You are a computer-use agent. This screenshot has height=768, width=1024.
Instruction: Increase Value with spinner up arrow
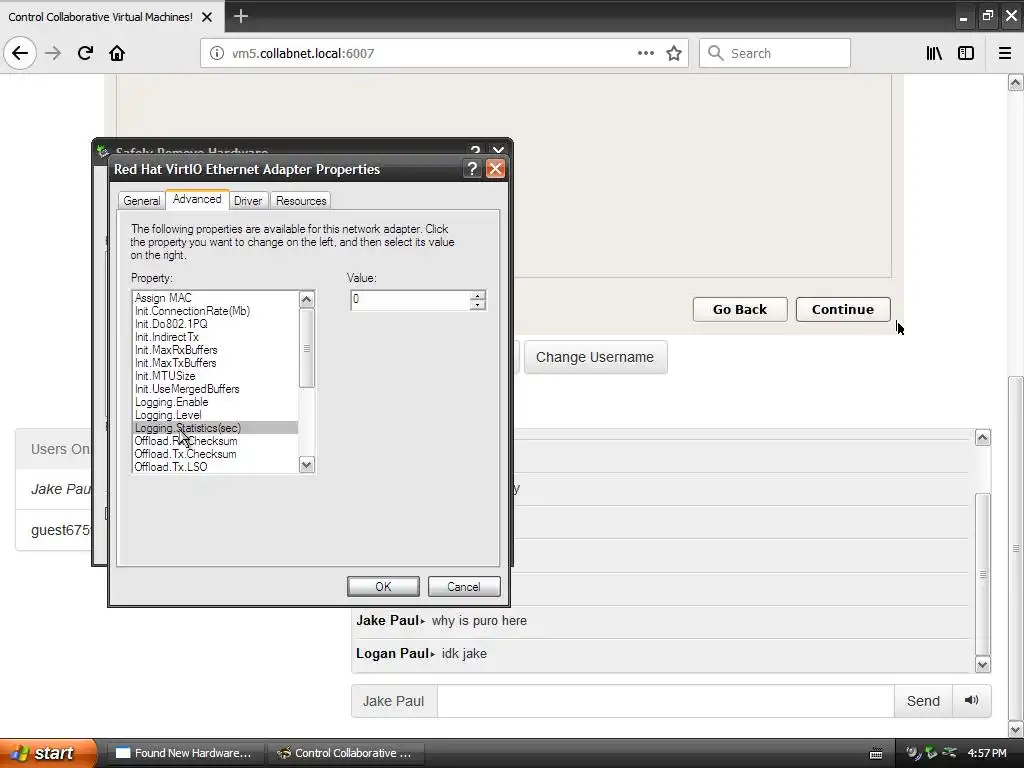pos(478,295)
